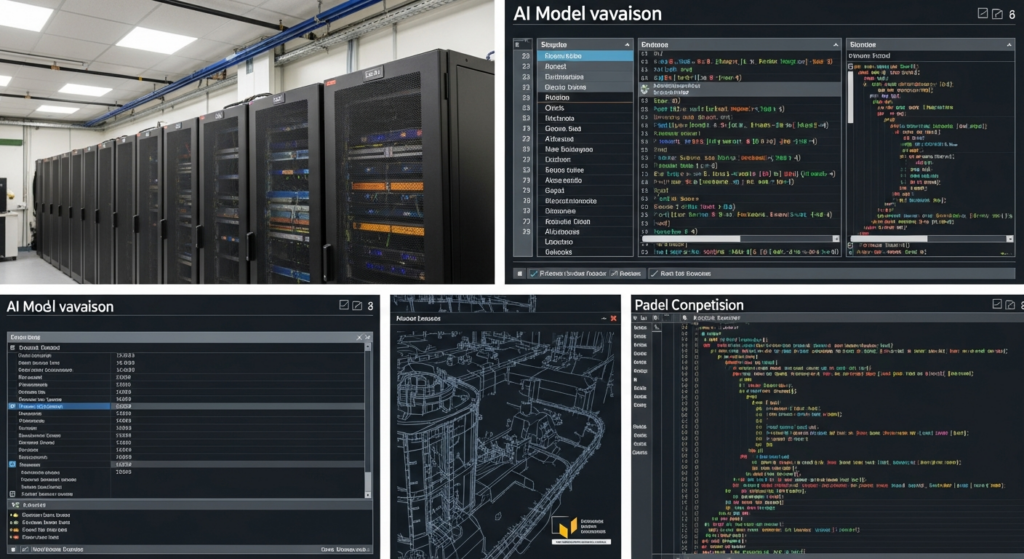Click the magnifier icon before Rcocuk tab label
The image size is (1024, 559).
click(684, 318)
